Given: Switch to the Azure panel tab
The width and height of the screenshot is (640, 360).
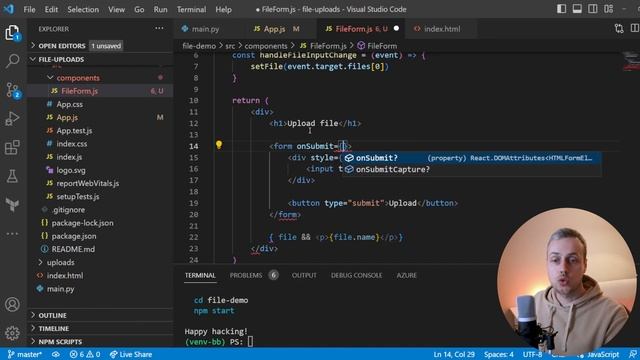Looking at the screenshot, I should tap(407, 275).
